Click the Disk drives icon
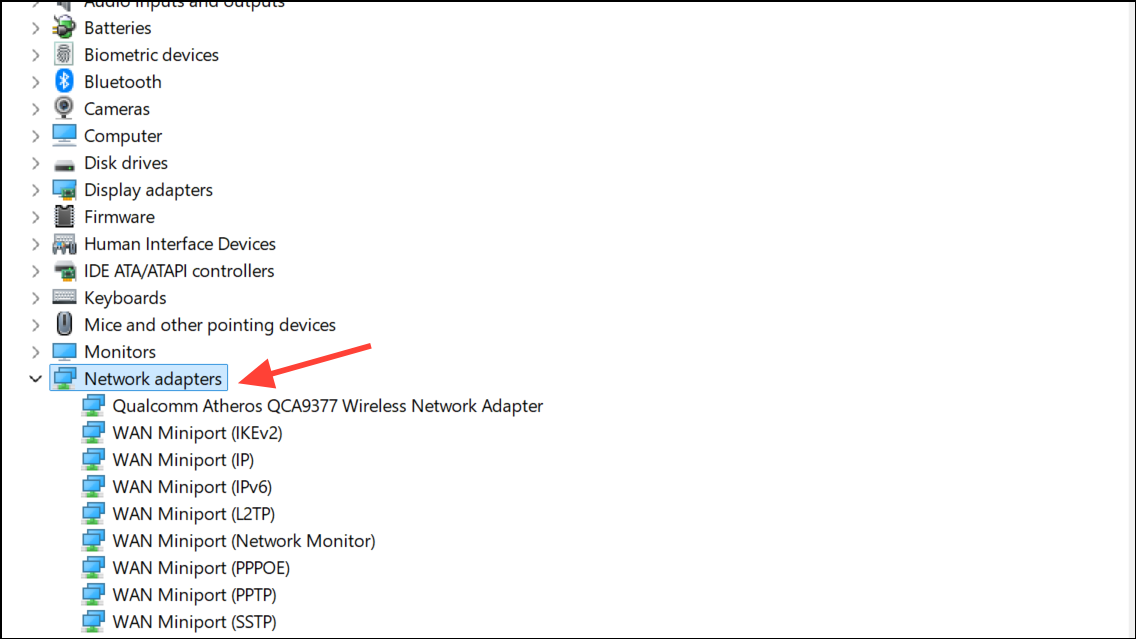Screen dimensions: 1136x639 pyautogui.click(x=64, y=165)
